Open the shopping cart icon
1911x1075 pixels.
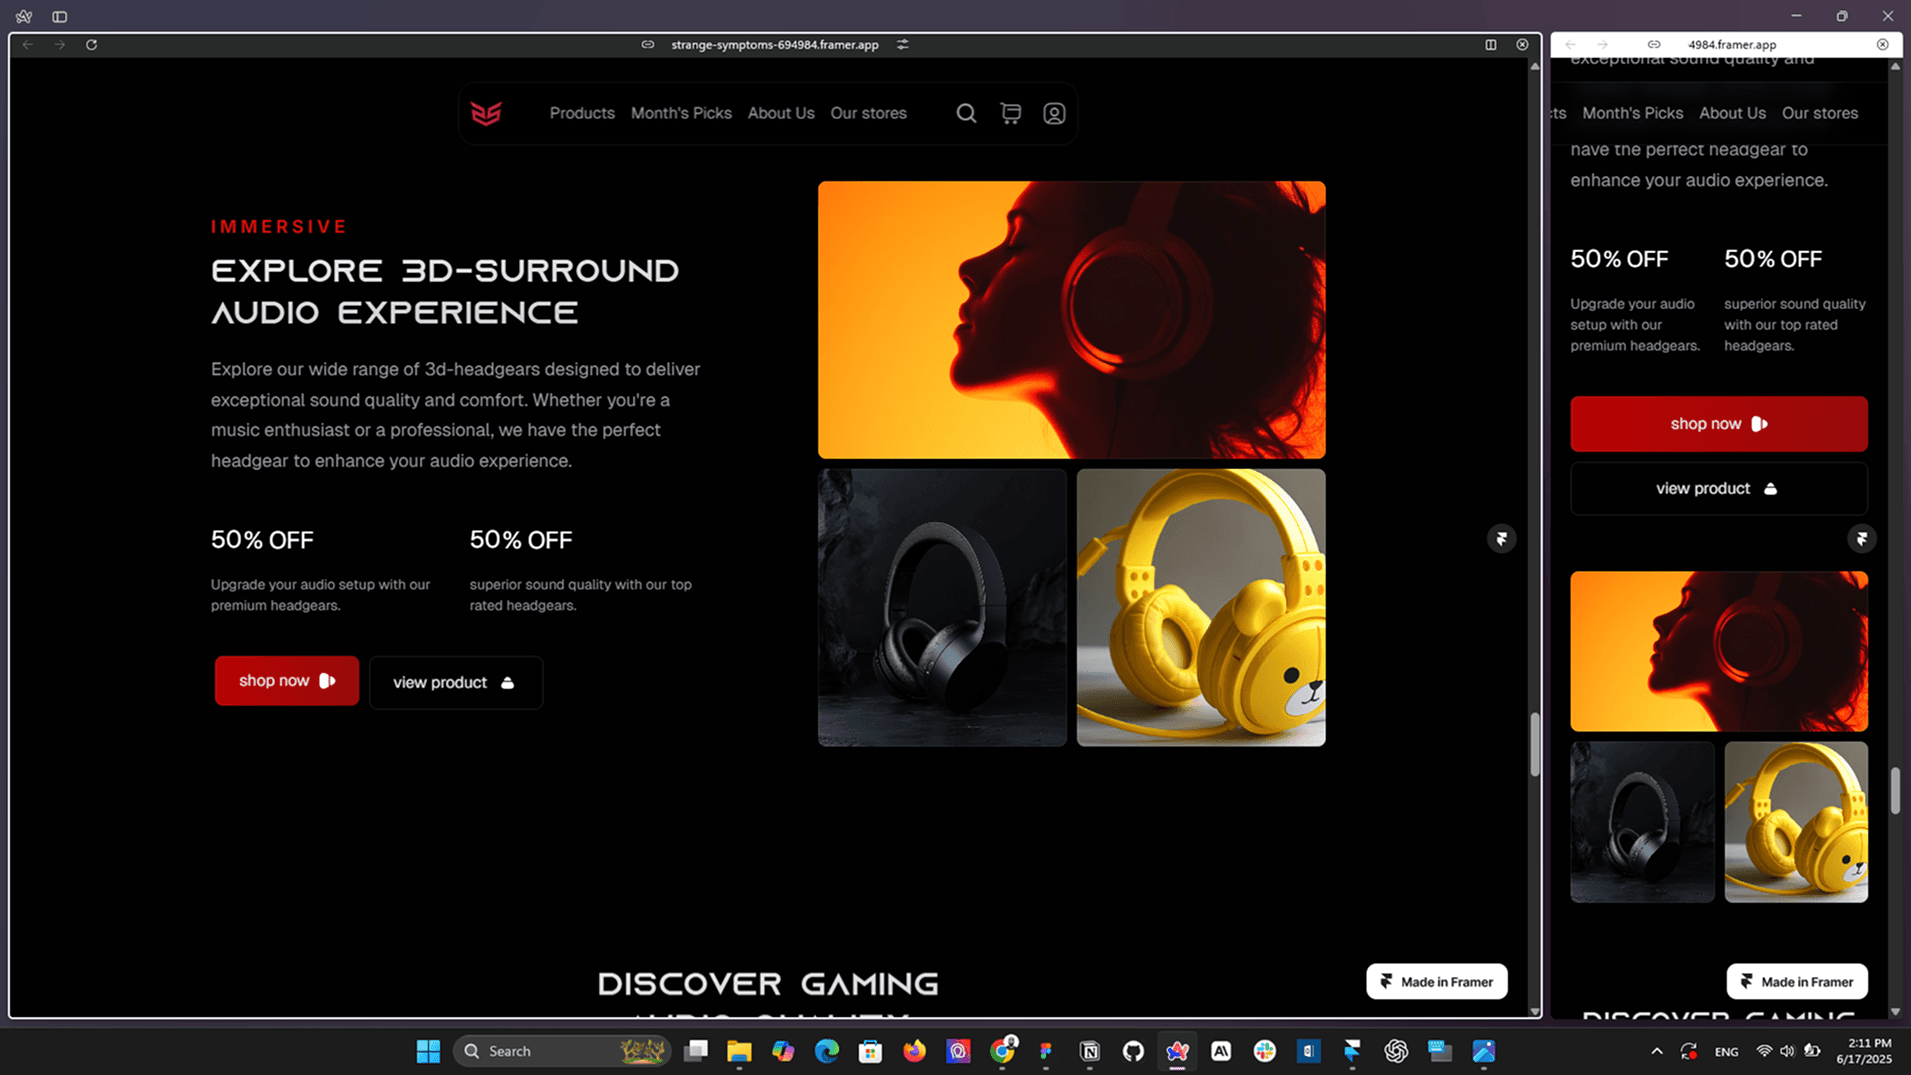[x=1011, y=113]
